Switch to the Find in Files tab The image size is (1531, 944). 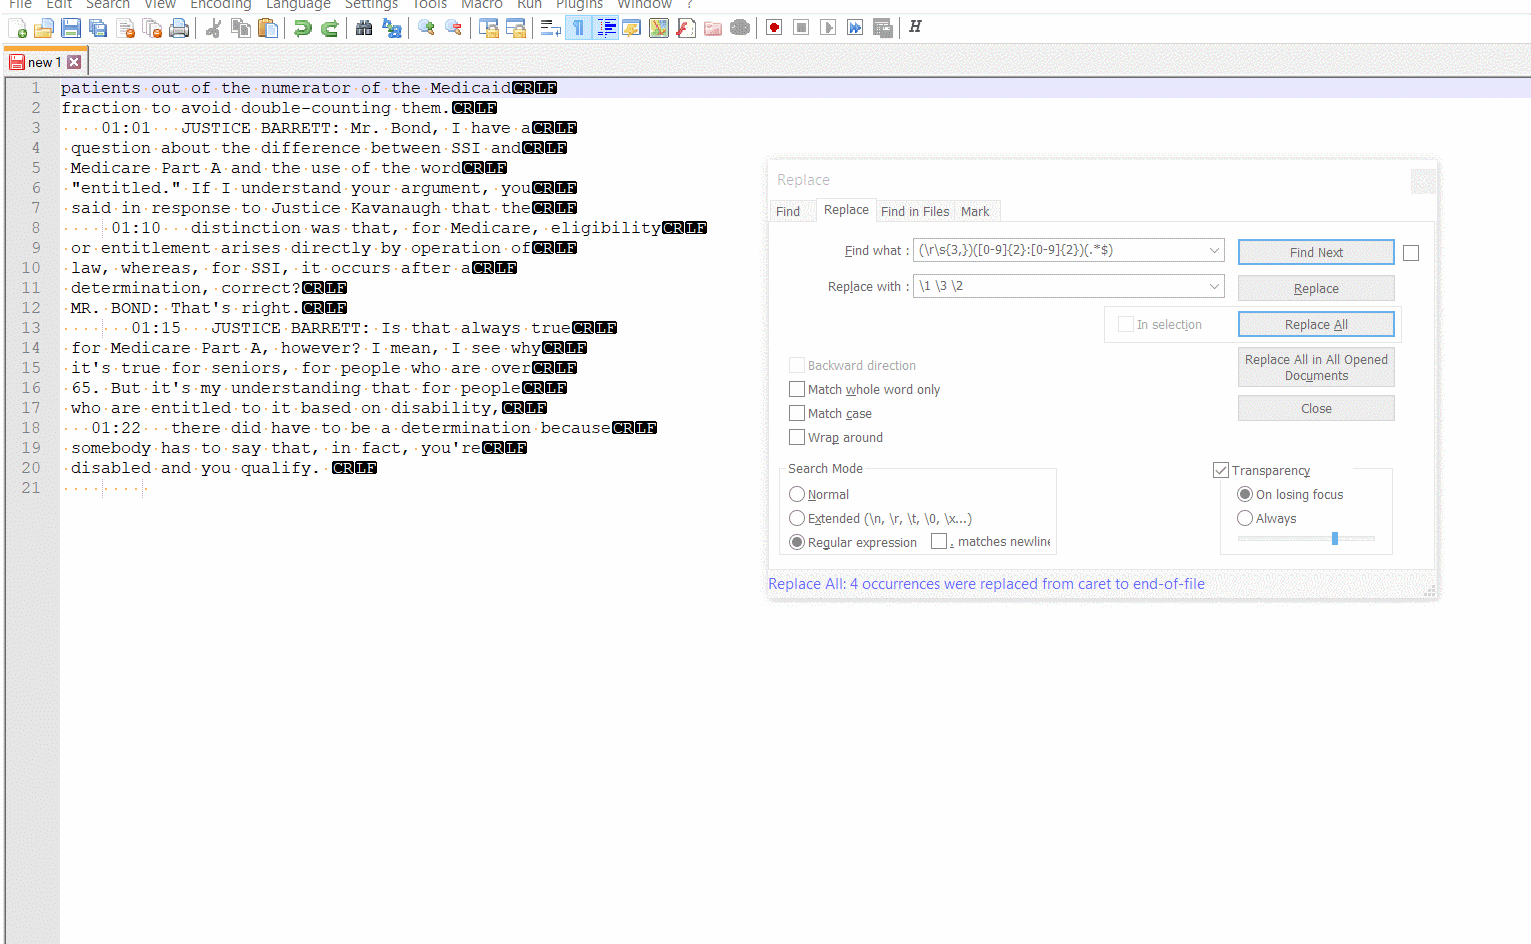914,211
